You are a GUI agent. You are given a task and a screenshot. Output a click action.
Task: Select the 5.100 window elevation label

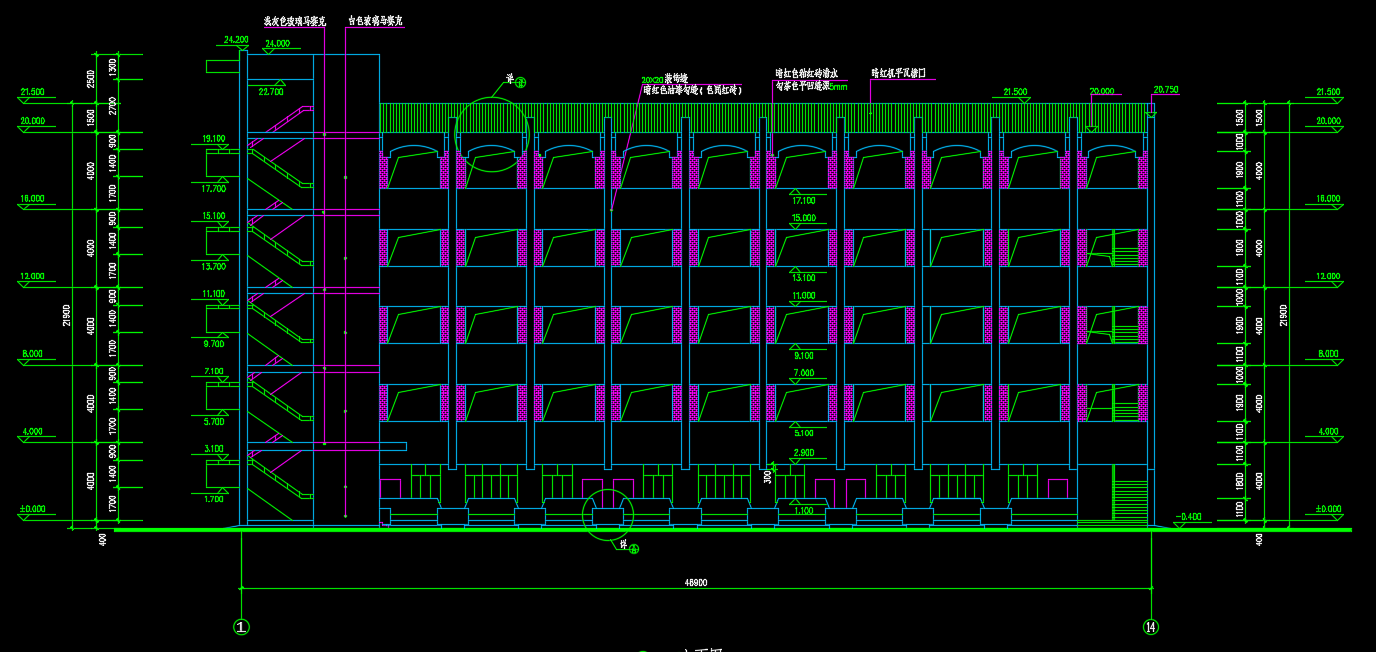click(803, 433)
